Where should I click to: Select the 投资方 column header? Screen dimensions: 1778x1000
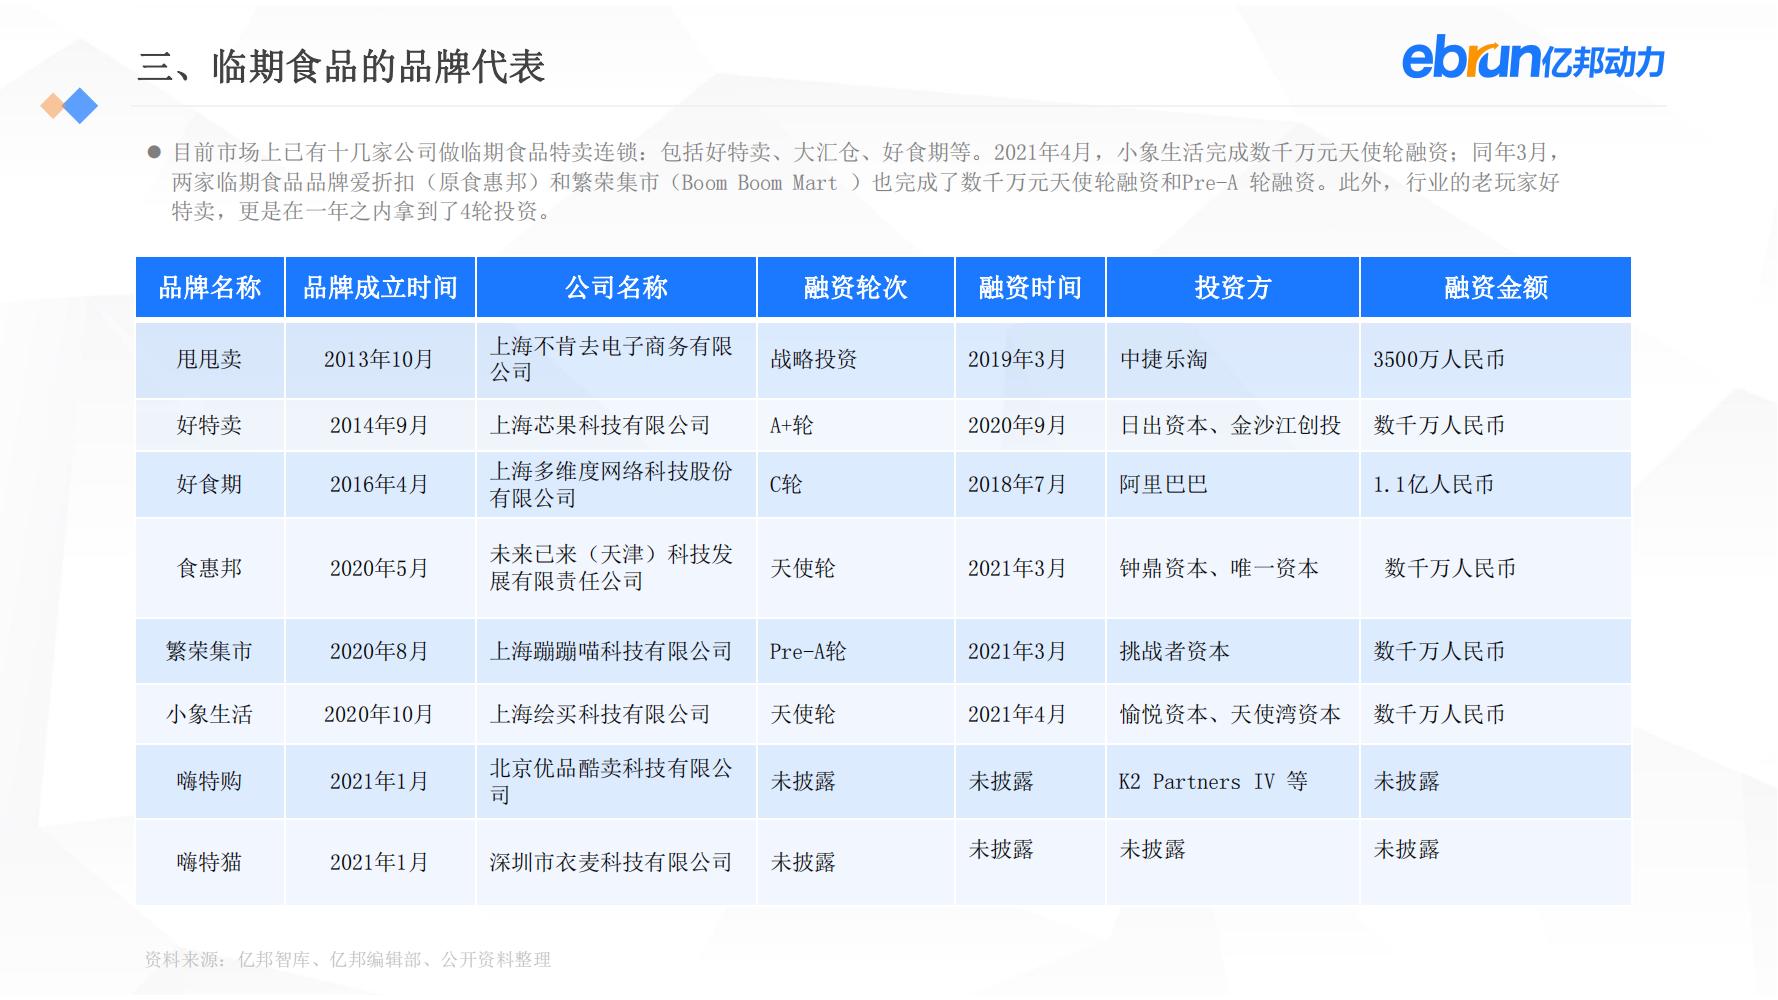(x=1232, y=287)
